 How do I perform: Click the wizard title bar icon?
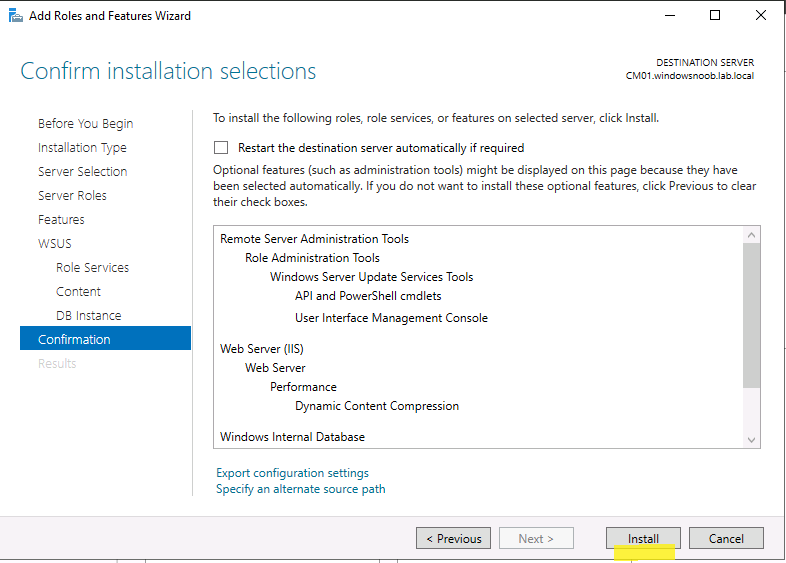(x=16, y=16)
